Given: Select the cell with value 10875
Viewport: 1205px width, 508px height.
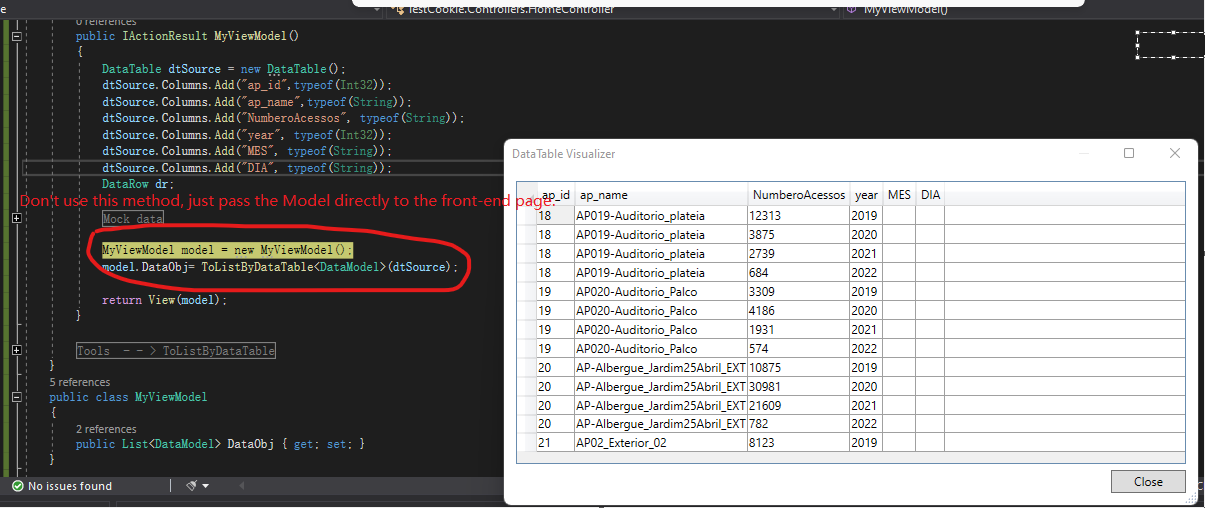Looking at the screenshot, I should tap(799, 367).
